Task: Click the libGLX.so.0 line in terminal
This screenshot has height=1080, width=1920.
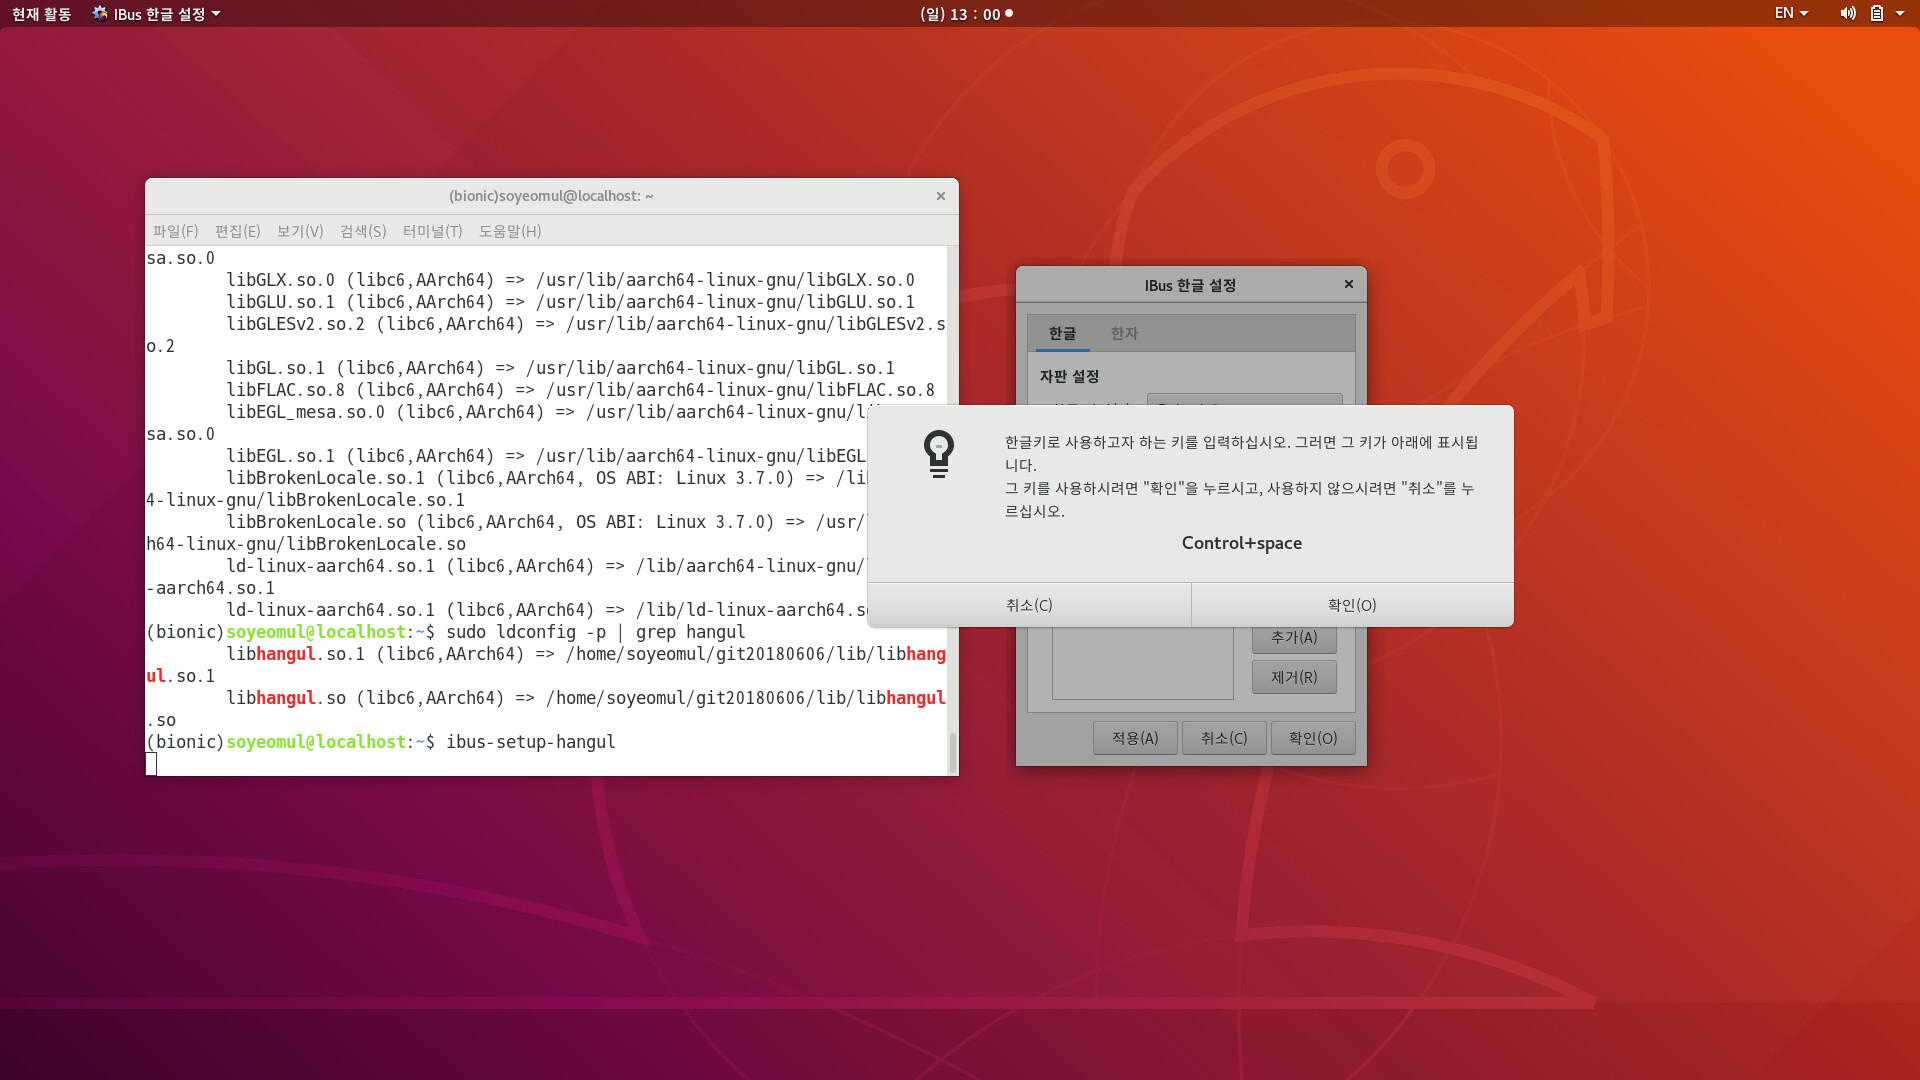Action: tap(570, 280)
